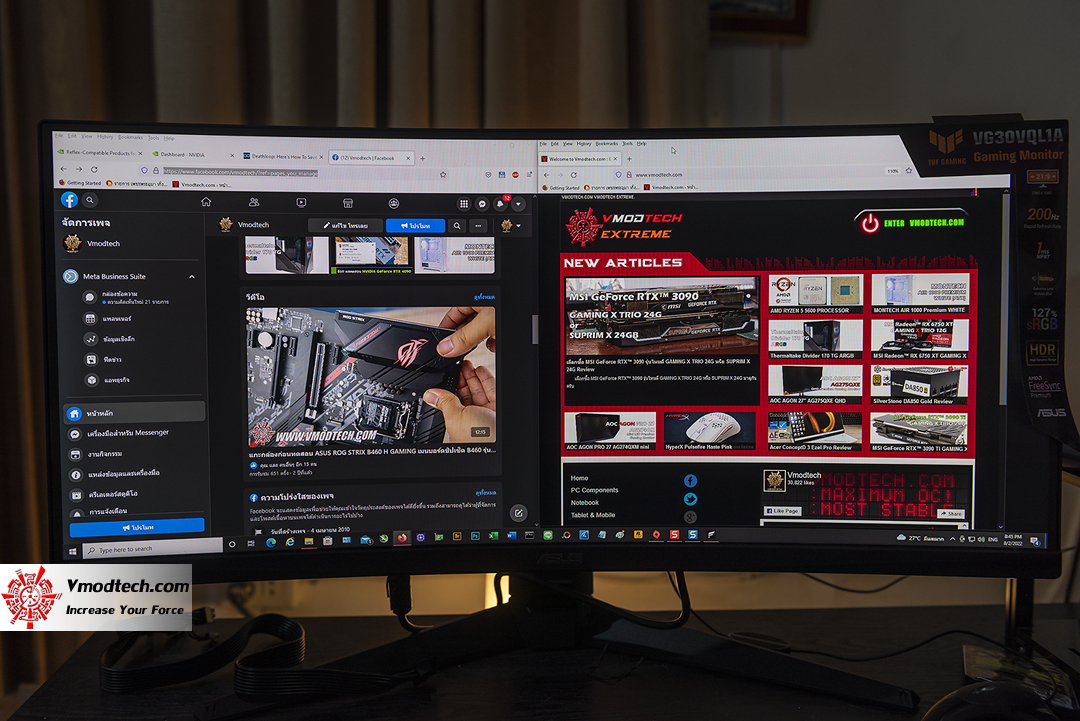Open Getting Started bookmark in Facebook window
The width and height of the screenshot is (1080, 721).
pyautogui.click(x=80, y=183)
